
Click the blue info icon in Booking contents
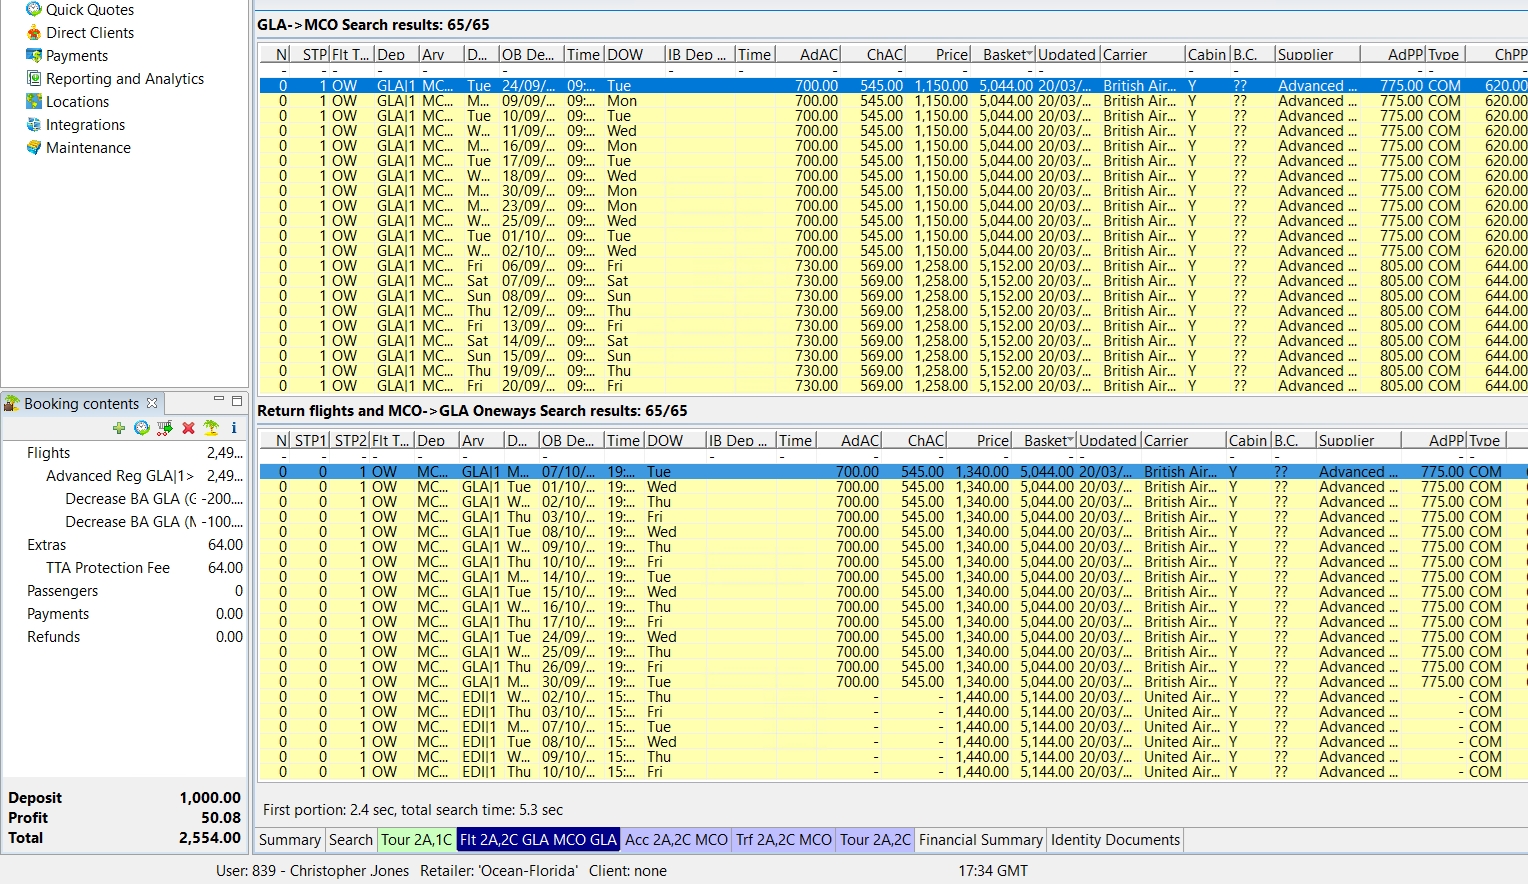[x=234, y=428]
